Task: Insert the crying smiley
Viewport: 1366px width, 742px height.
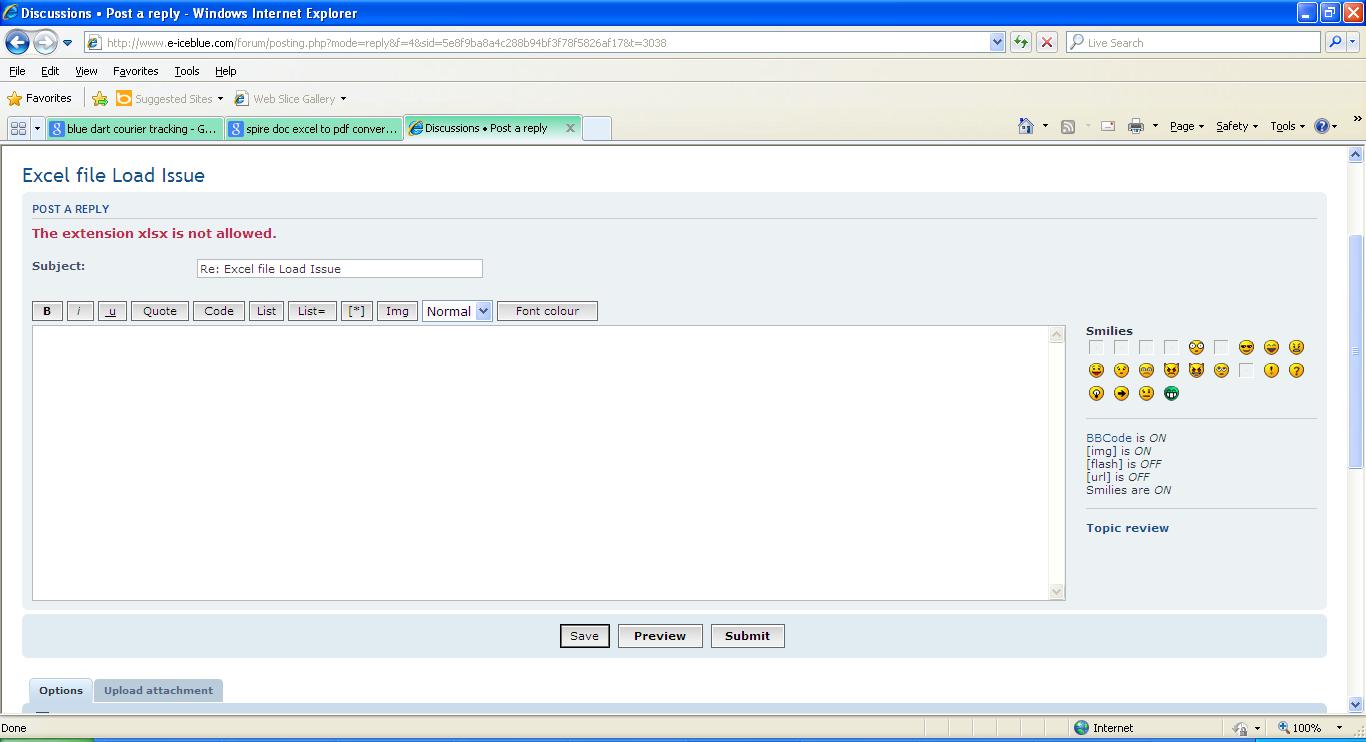Action: coord(1146,370)
